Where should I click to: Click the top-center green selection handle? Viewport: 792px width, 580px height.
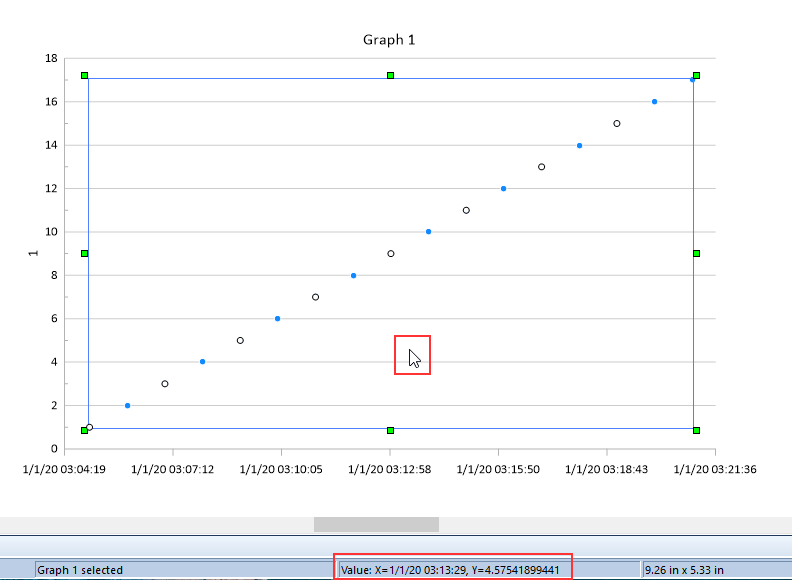391,76
